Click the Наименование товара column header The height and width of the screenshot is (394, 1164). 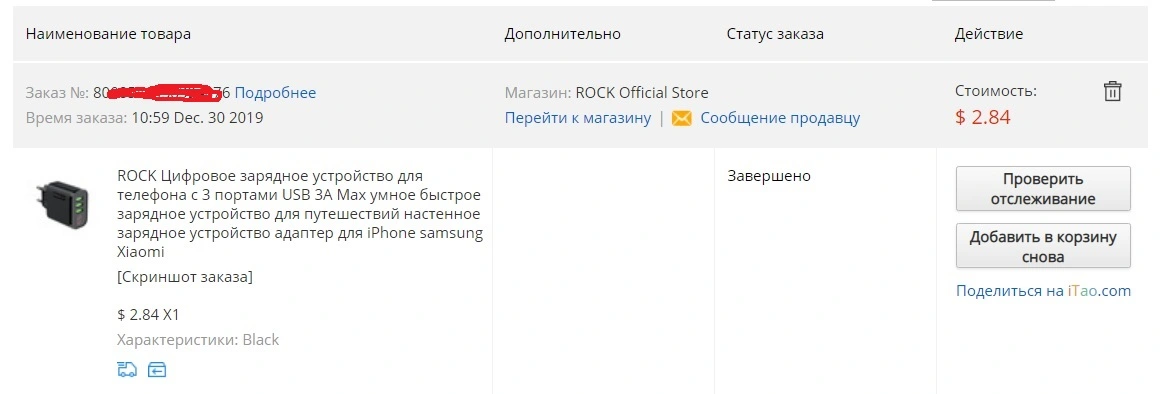click(x=108, y=34)
